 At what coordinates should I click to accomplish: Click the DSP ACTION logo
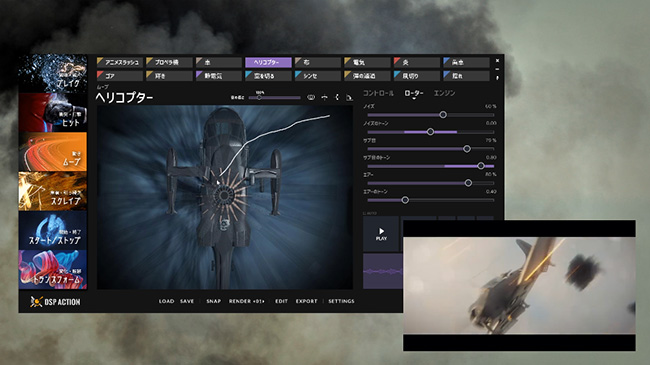tap(55, 302)
